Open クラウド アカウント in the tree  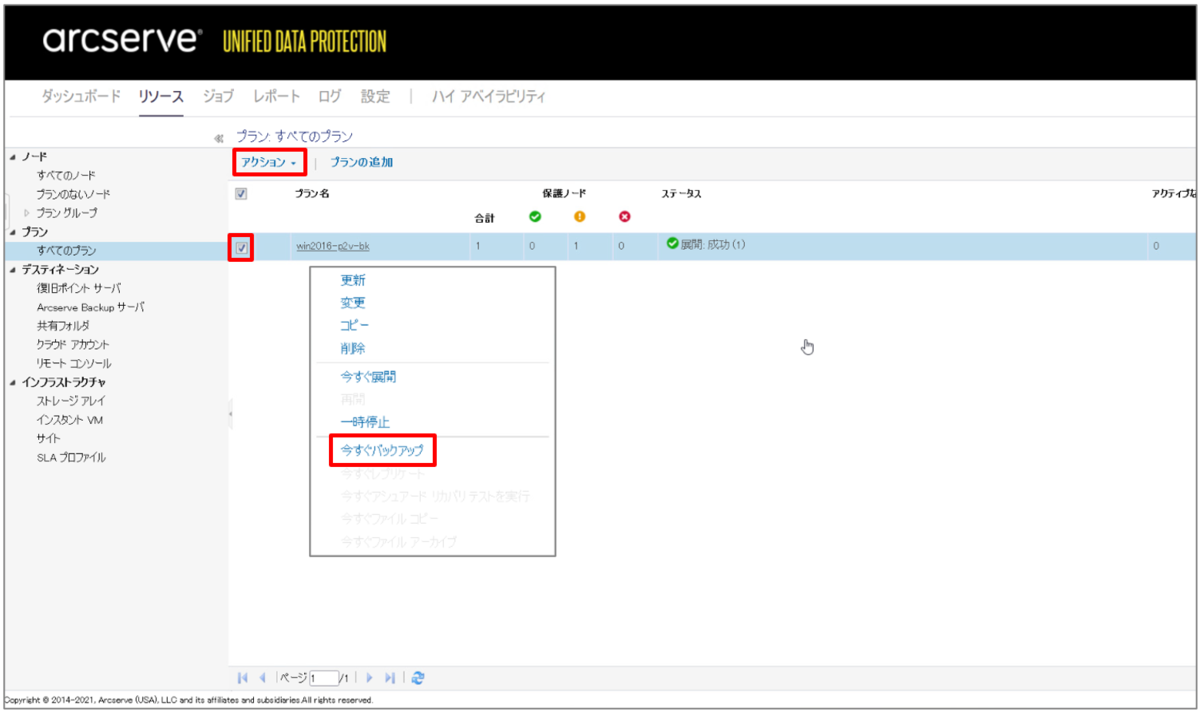tap(73, 345)
